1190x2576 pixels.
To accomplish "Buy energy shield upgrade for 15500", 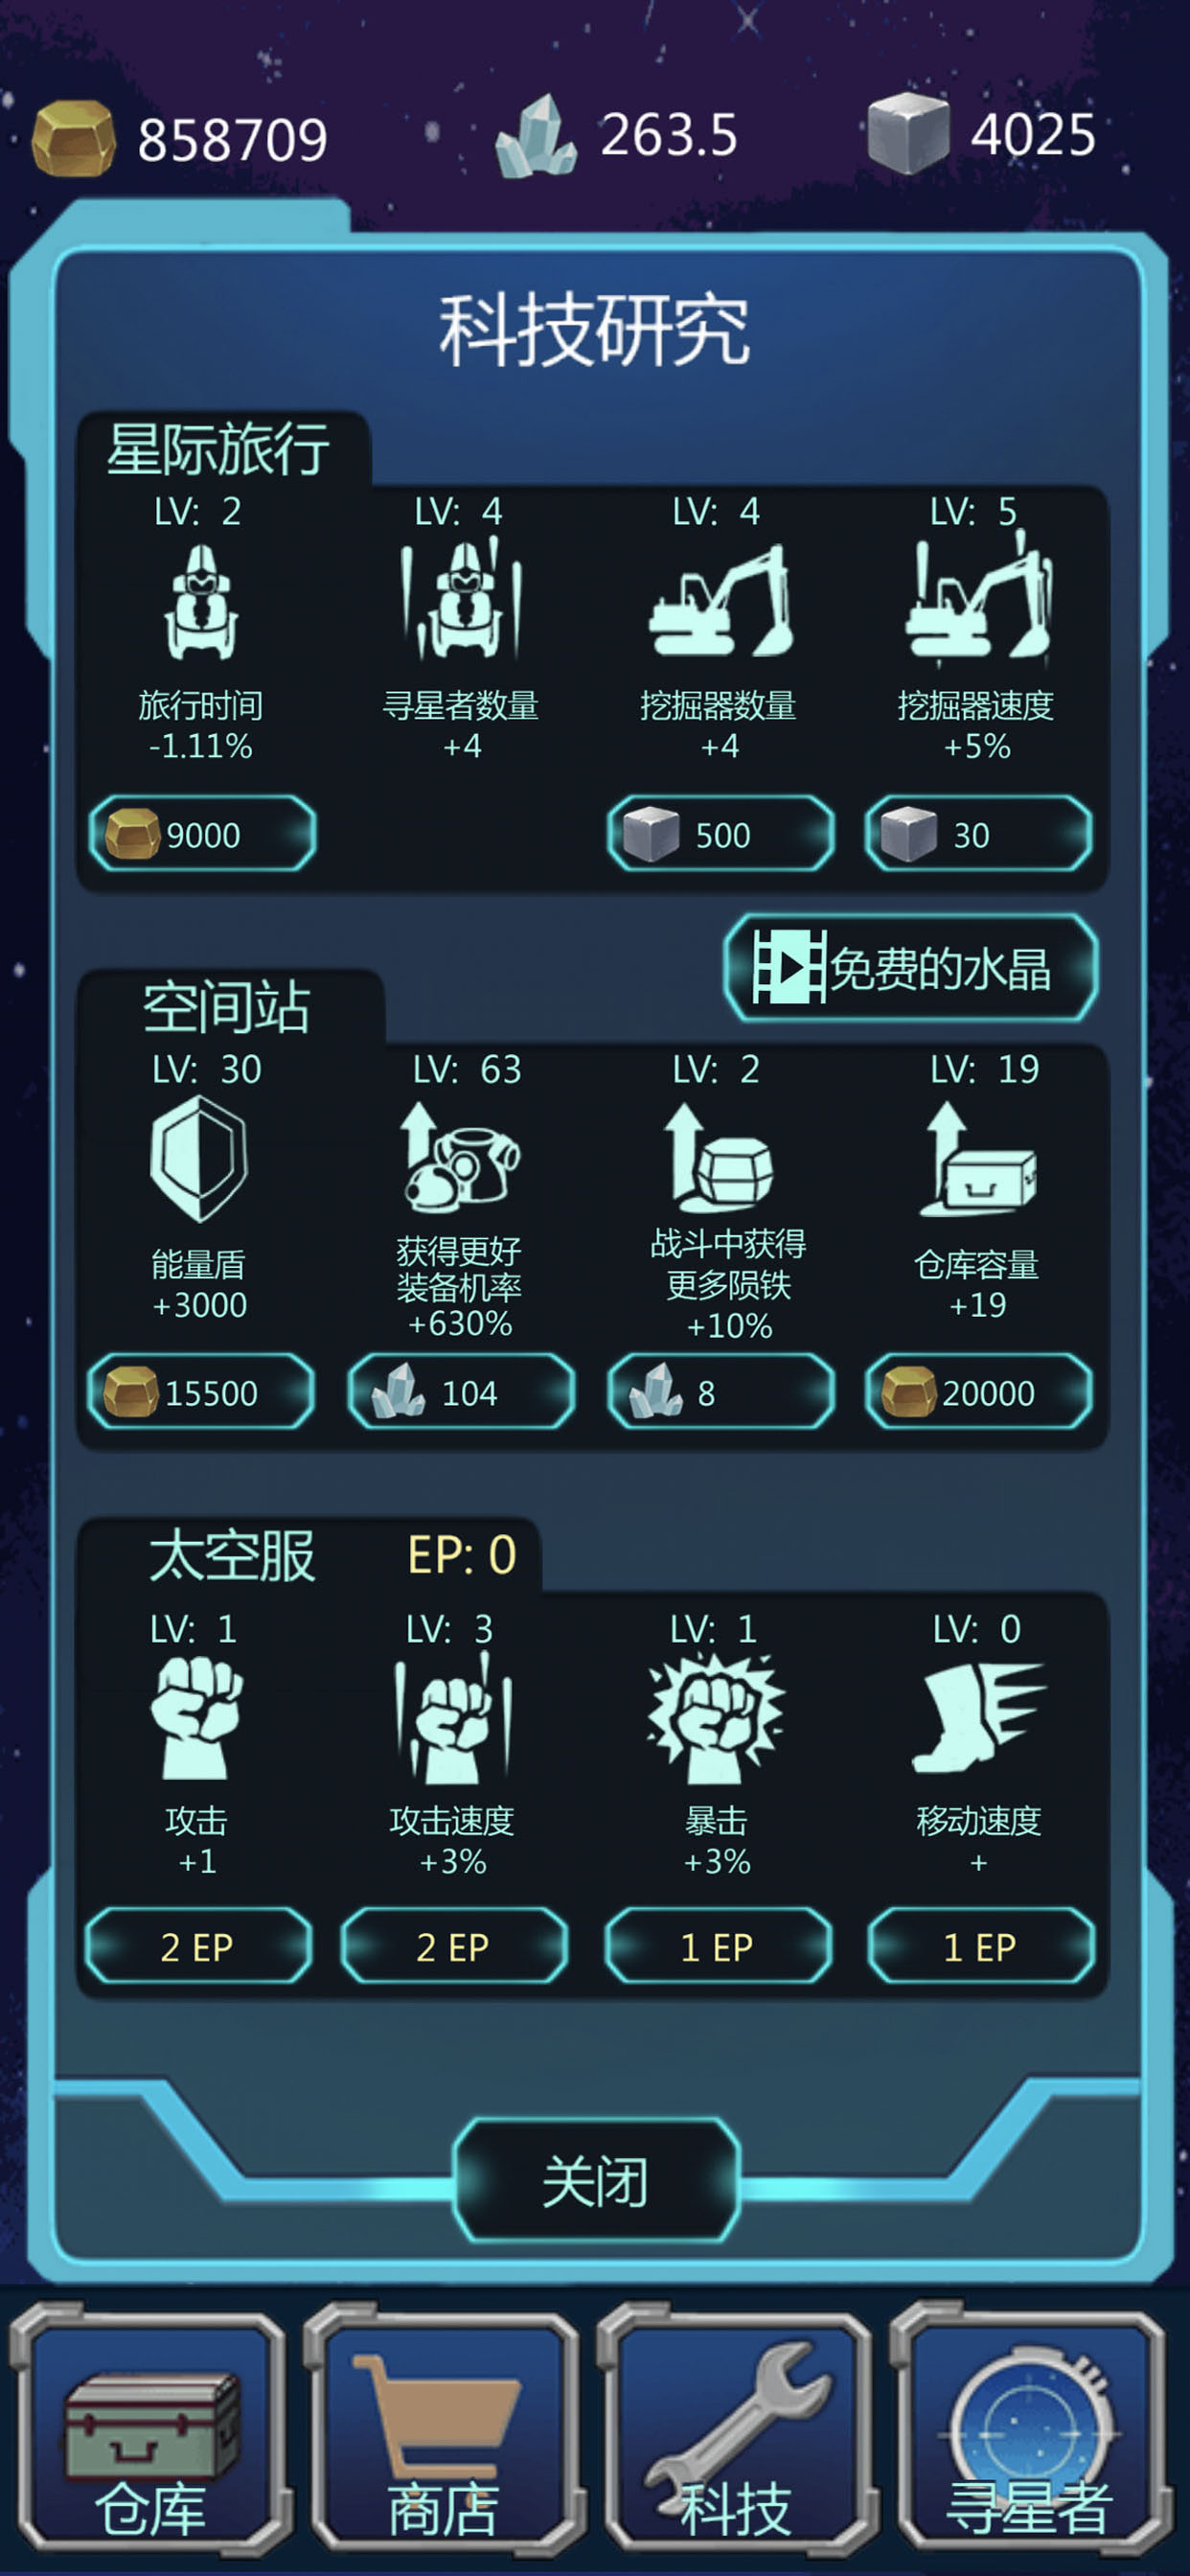I will (202, 1392).
